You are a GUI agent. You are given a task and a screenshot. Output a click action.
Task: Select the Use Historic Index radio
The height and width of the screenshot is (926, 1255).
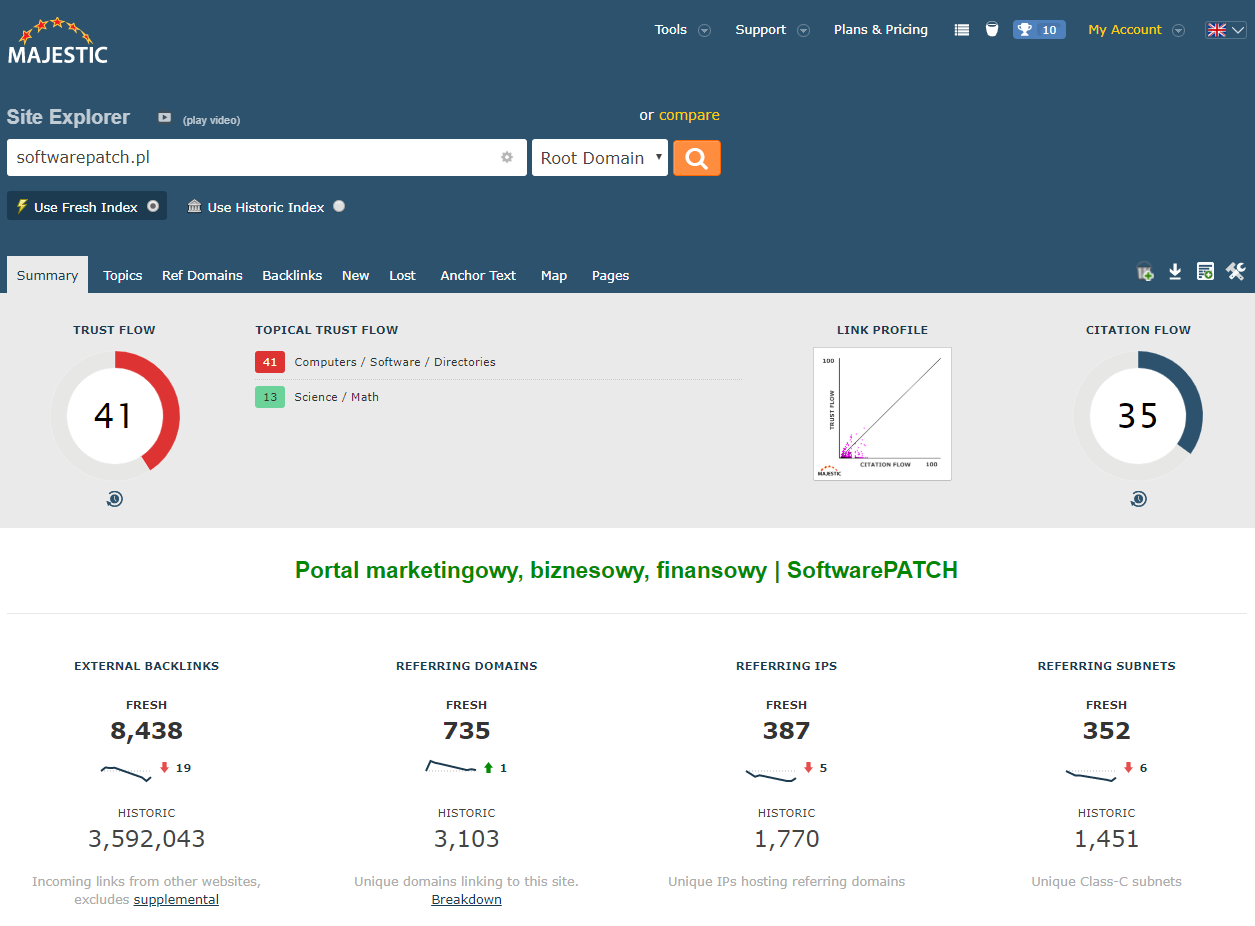[x=339, y=206]
